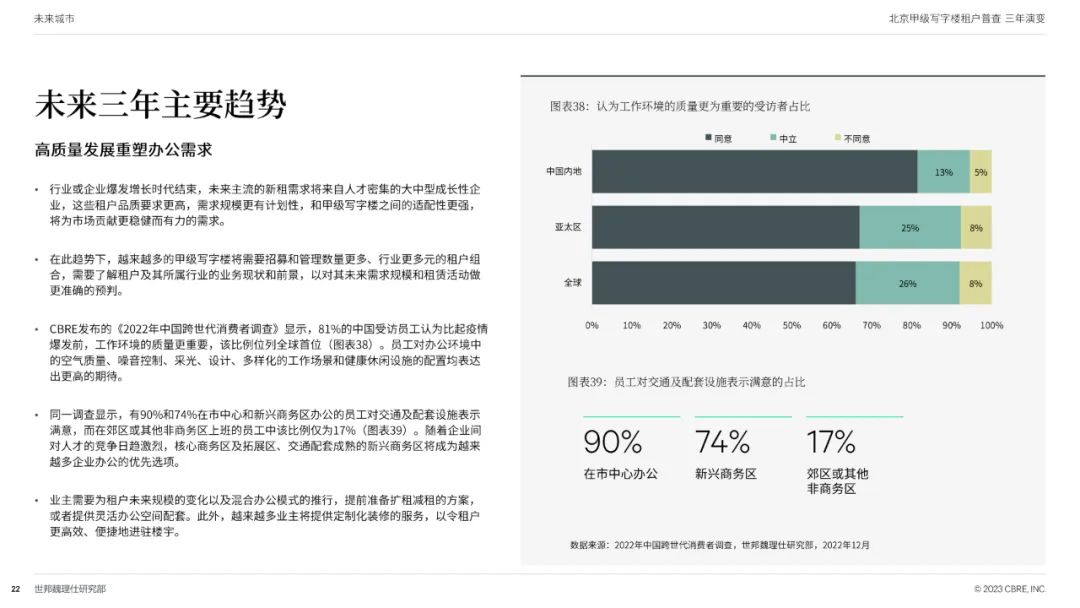Image resolution: width=1080 pixels, height=608 pixels.
Task: Select the 13% neutral segment for 中国内地
Action: [943, 171]
